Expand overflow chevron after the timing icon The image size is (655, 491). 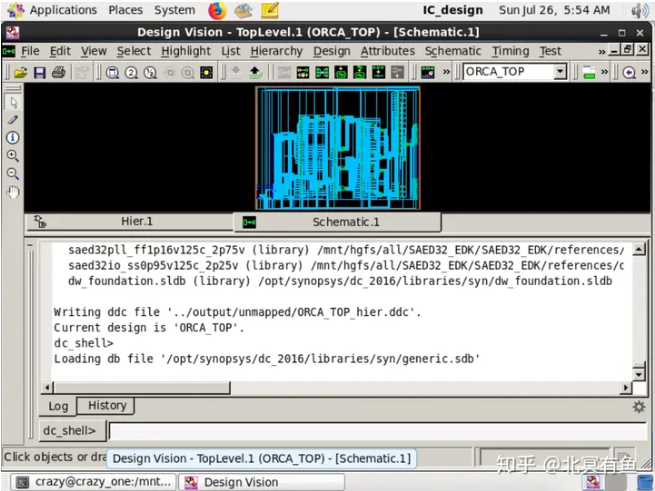click(446, 72)
